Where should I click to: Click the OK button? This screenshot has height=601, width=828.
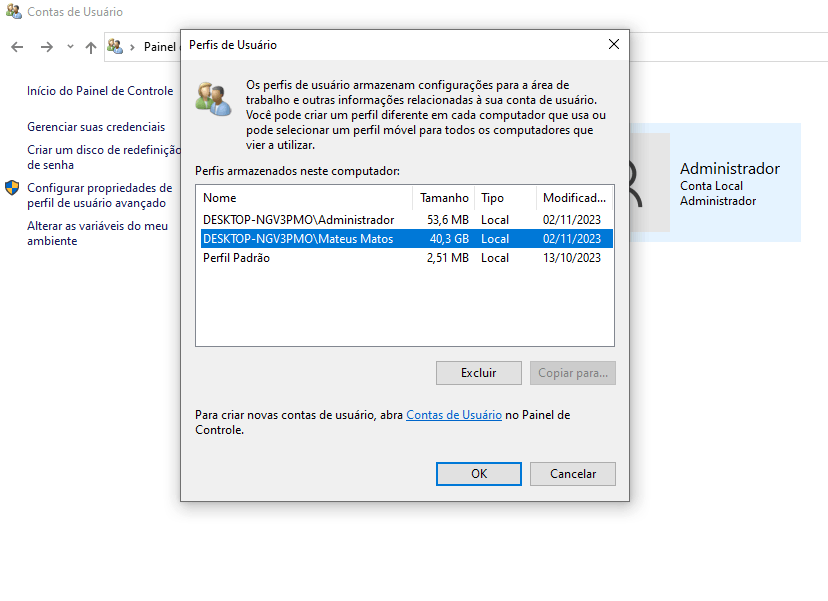coord(478,473)
